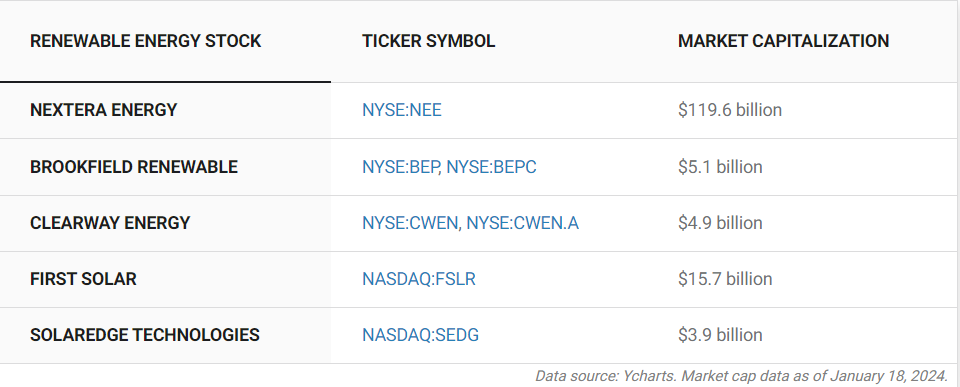Click the $119.6 billion market cap value
Viewport: 960px width, 387px height.
point(730,110)
